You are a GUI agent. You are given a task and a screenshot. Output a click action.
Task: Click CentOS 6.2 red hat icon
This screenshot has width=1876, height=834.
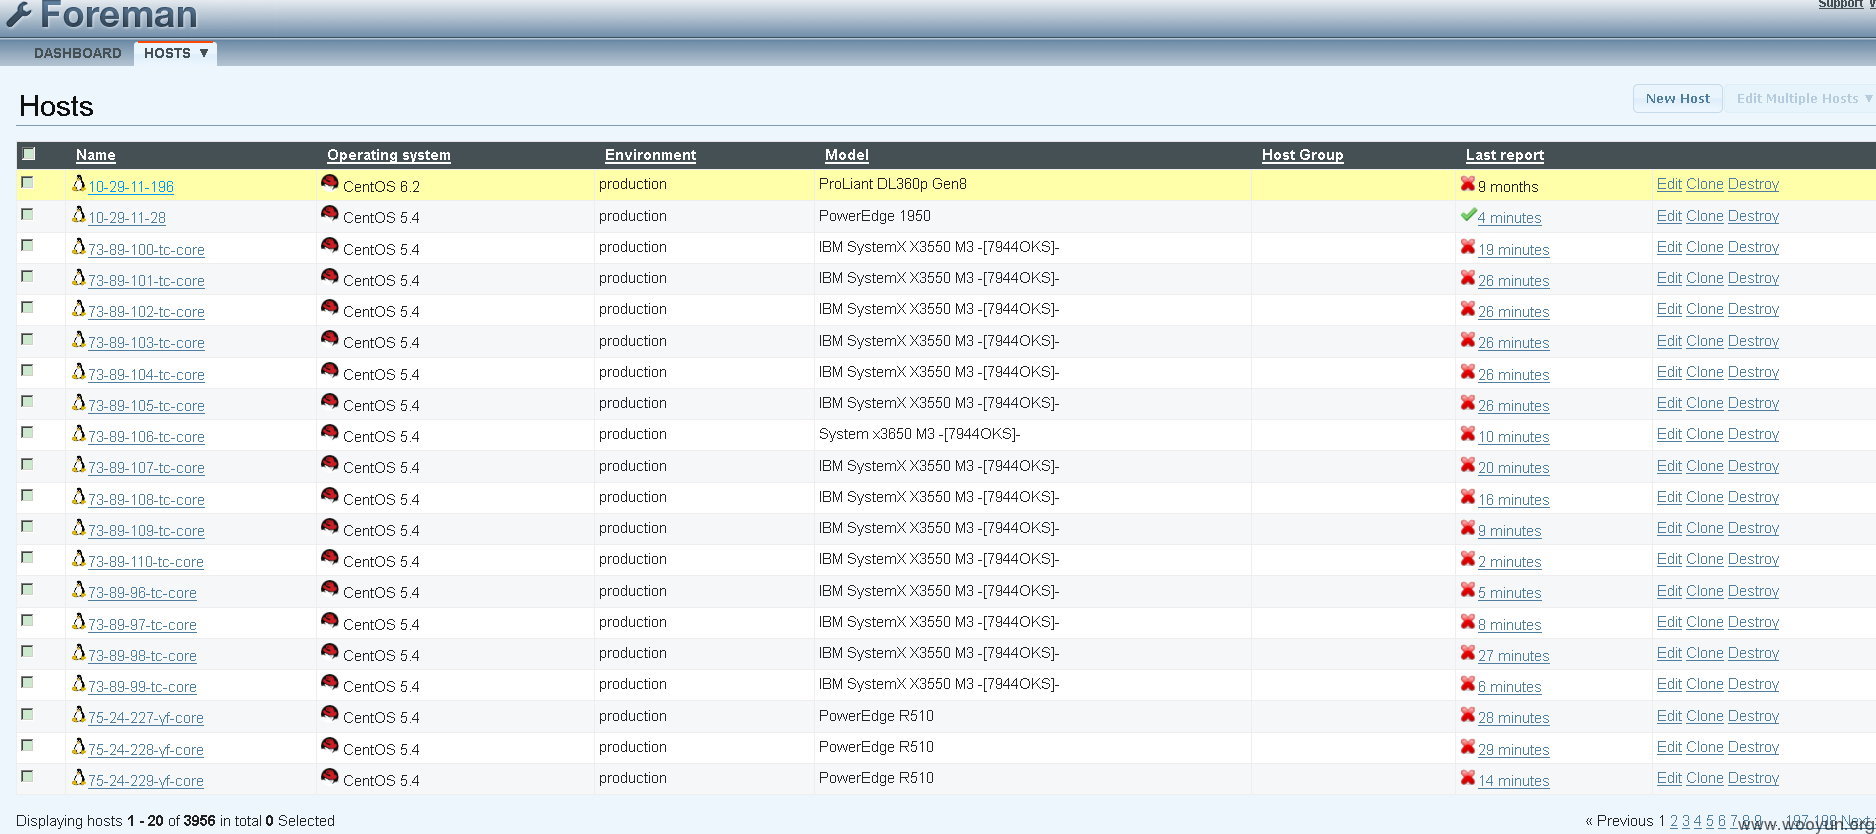[x=329, y=183]
